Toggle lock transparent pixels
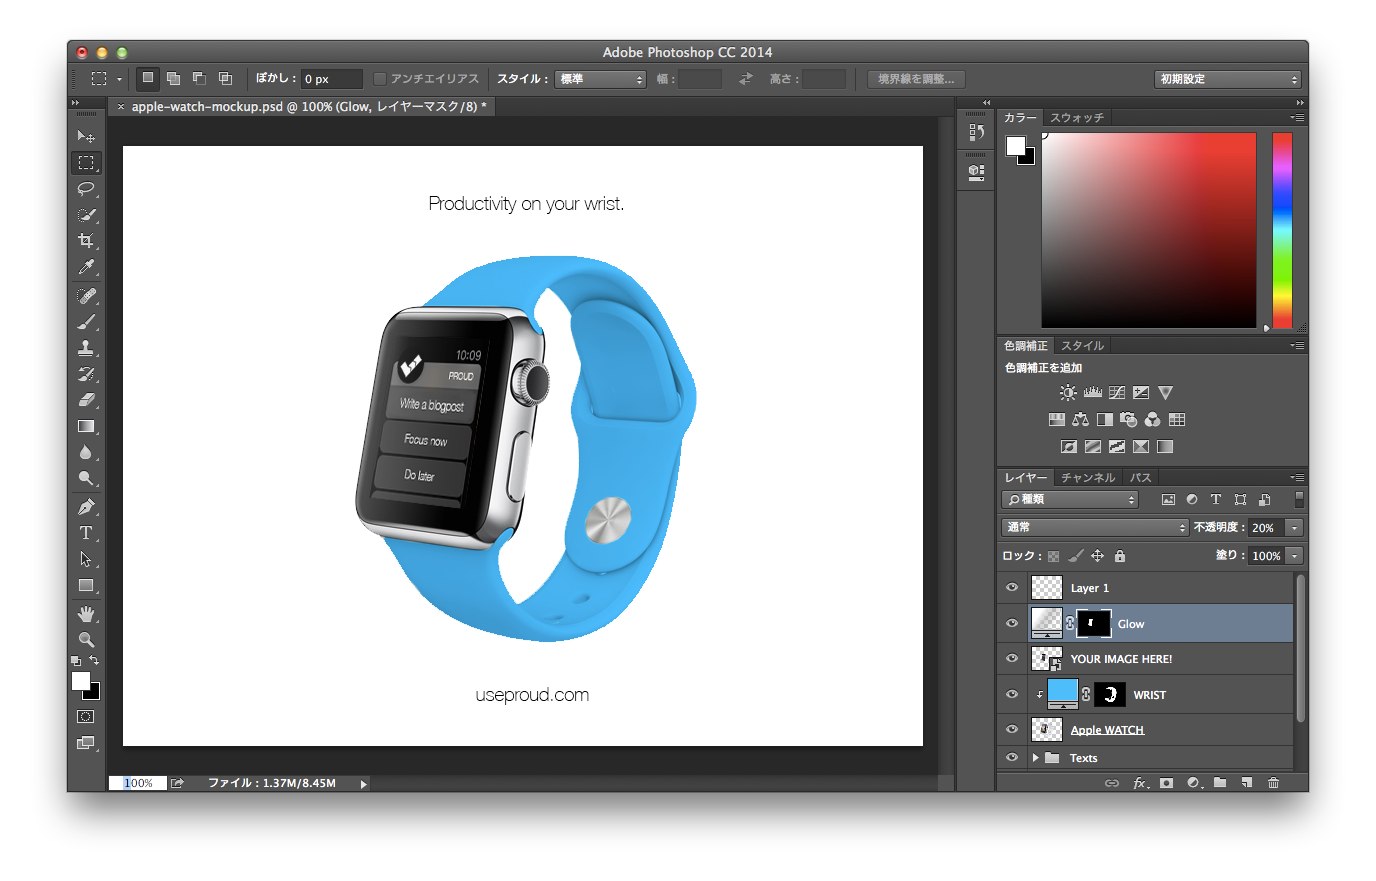 (x=1053, y=556)
